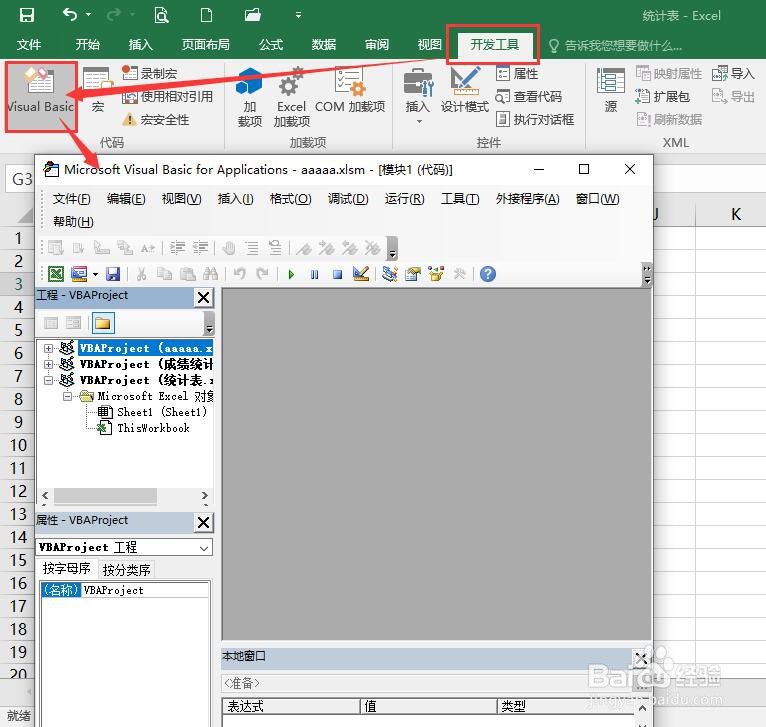Toggle Design Mode icon in VBA toolbar
Screen dimensions: 766x727
point(361,274)
